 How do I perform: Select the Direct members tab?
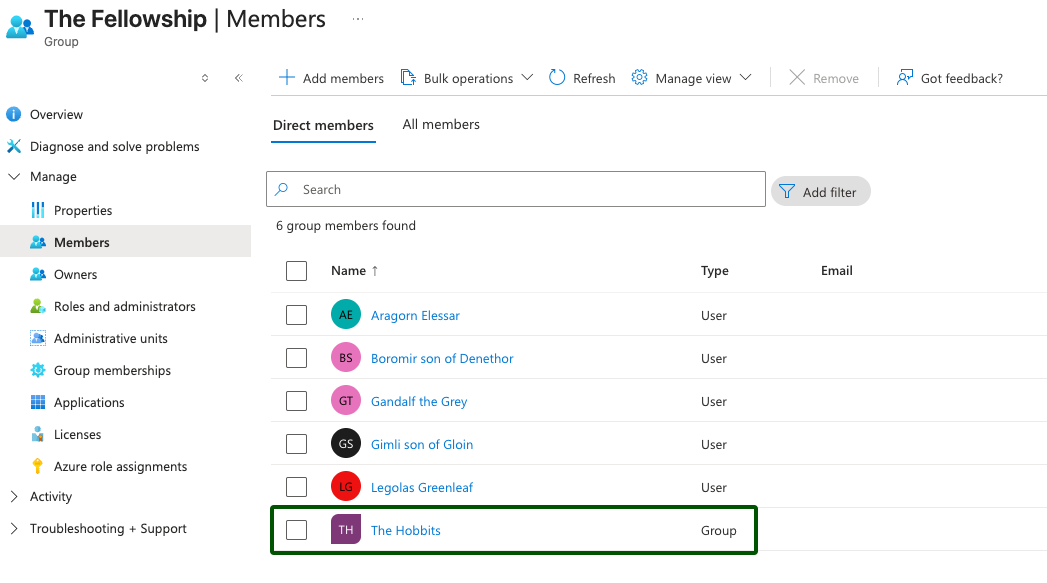[x=323, y=126]
